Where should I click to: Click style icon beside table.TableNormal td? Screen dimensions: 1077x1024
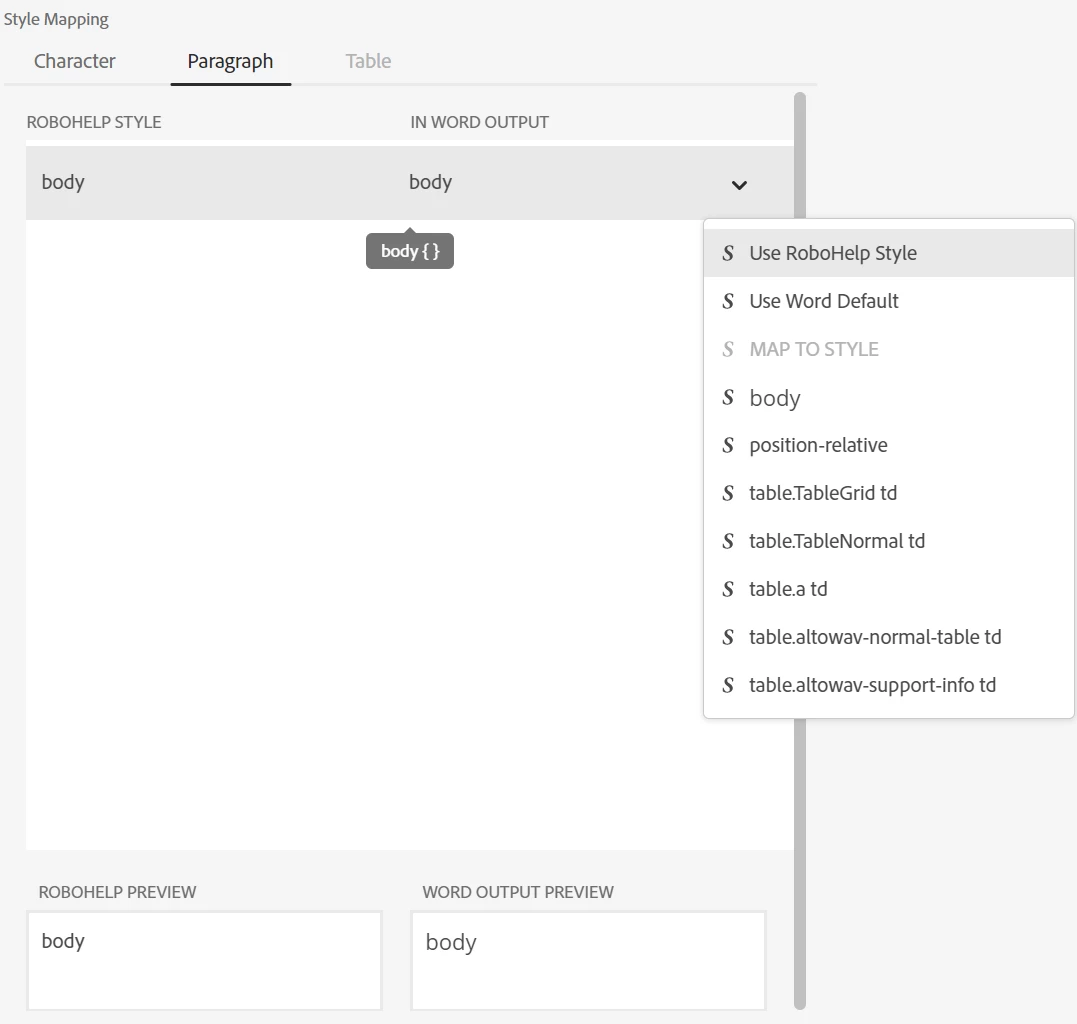coord(728,541)
